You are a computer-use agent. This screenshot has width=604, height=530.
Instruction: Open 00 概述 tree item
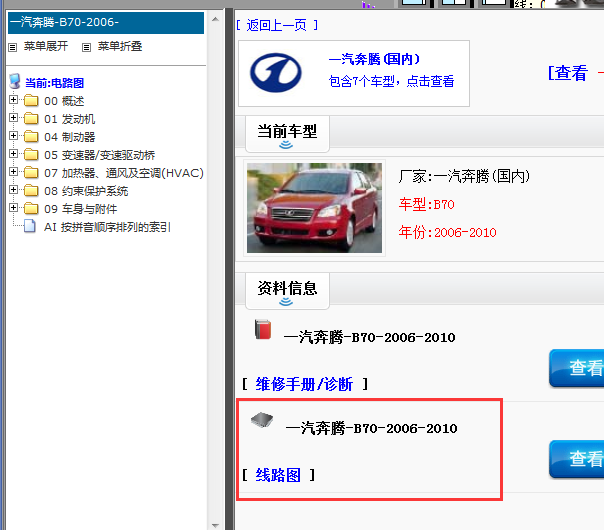(64, 101)
